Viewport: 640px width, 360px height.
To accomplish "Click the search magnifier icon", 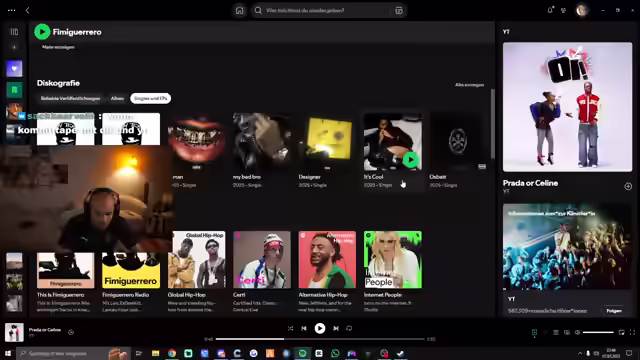I will click(x=258, y=10).
